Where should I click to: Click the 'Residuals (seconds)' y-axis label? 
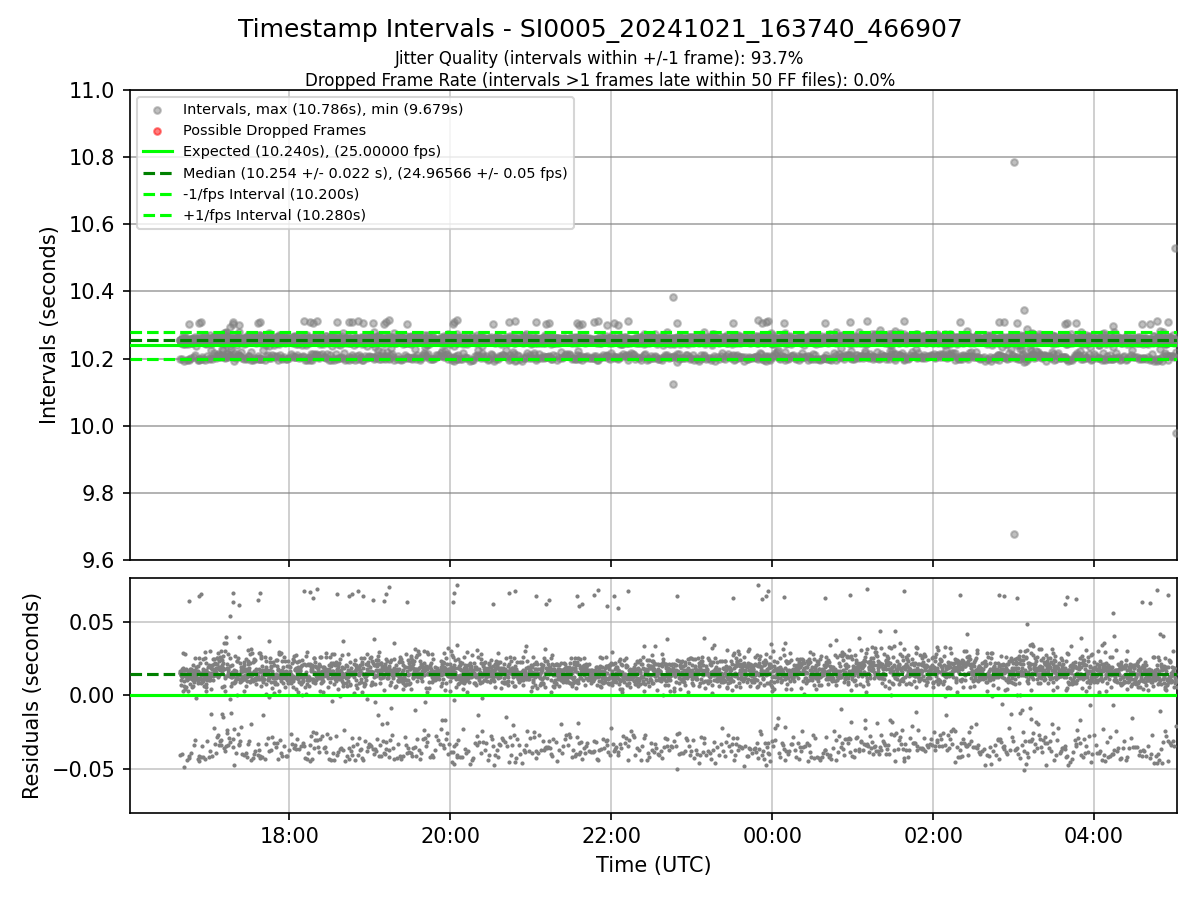(x=31, y=696)
